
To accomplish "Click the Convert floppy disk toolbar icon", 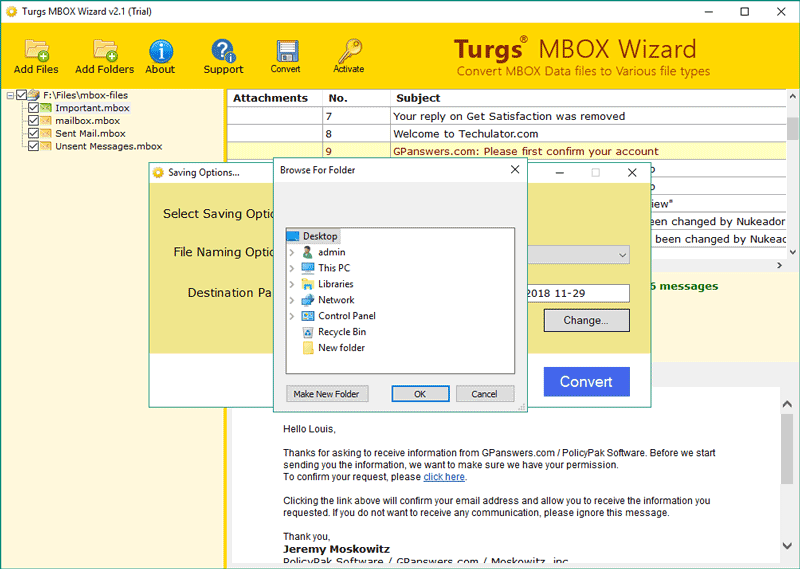I will point(287,51).
